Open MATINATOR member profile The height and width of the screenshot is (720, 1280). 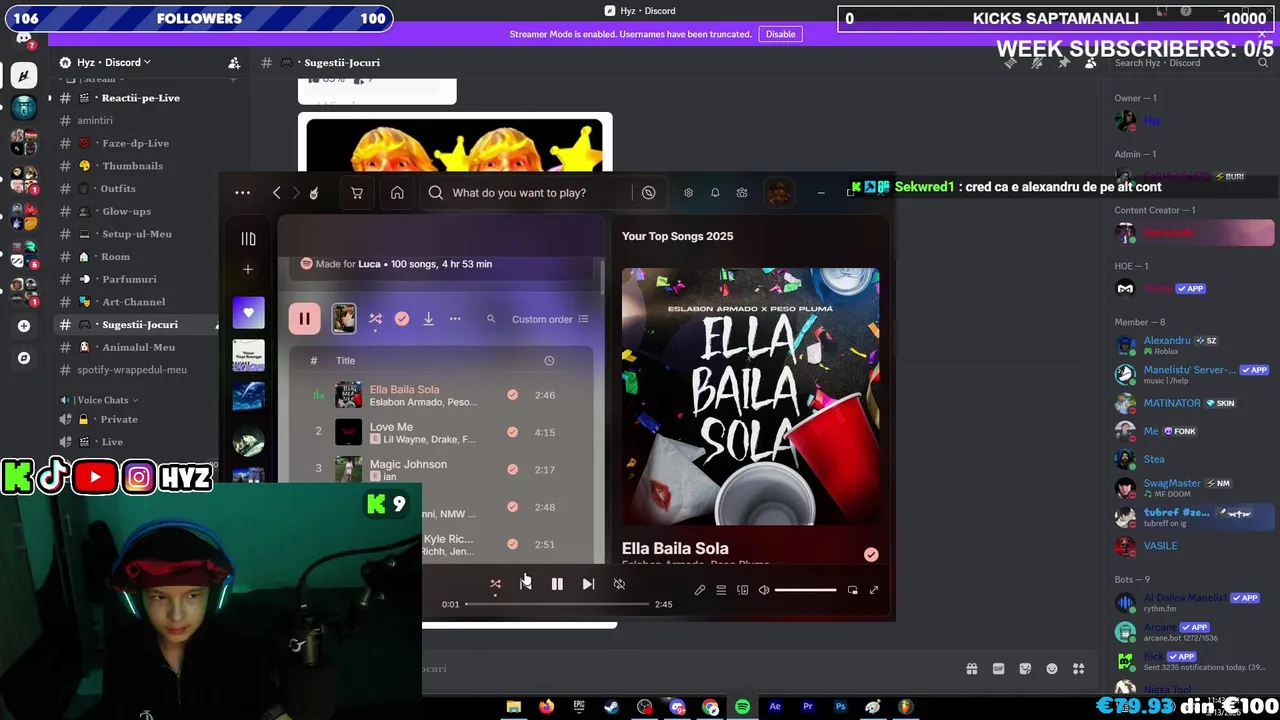point(1192,403)
